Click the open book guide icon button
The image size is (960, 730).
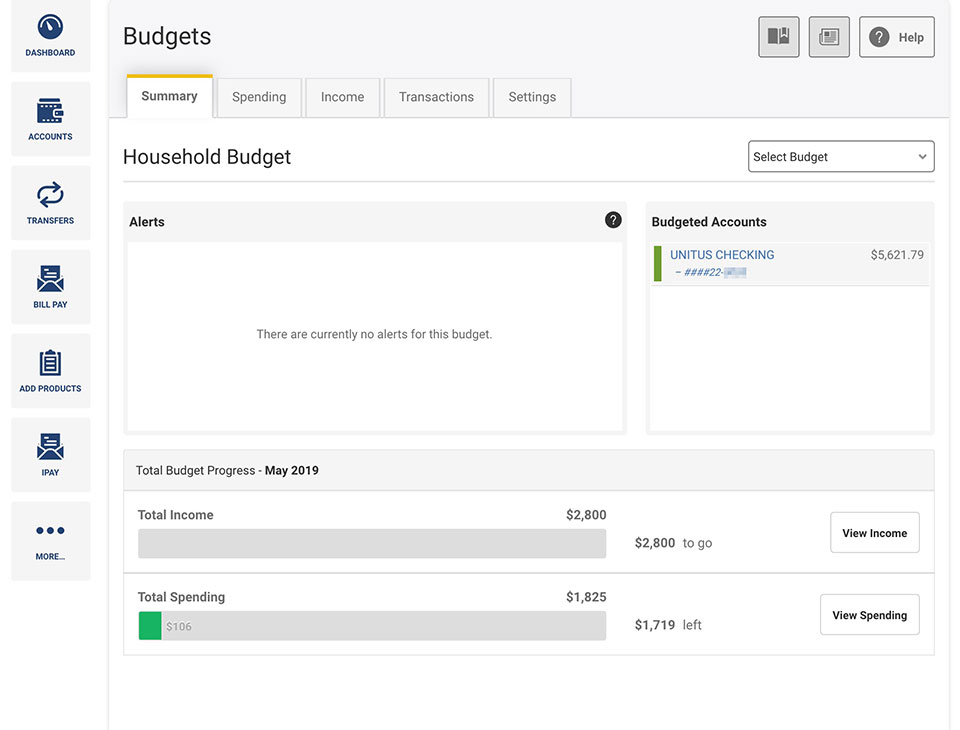779,37
